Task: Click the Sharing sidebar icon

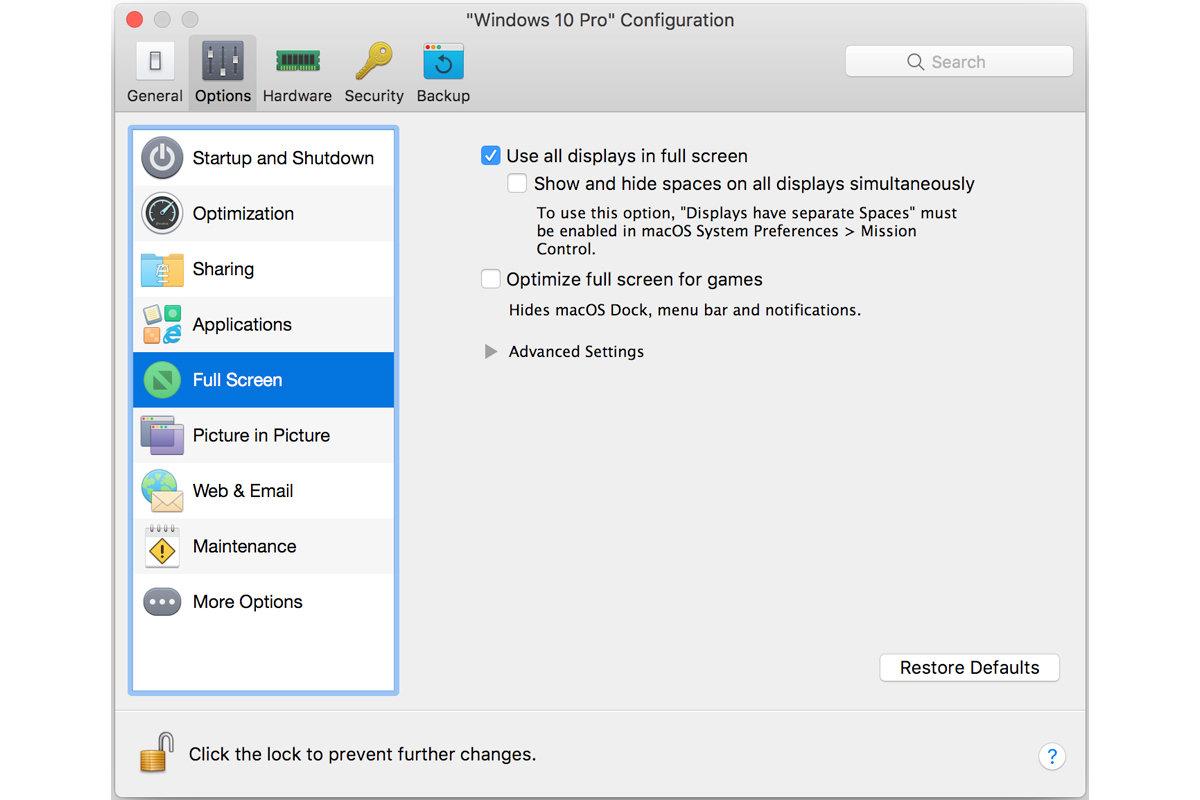Action: tap(161, 269)
